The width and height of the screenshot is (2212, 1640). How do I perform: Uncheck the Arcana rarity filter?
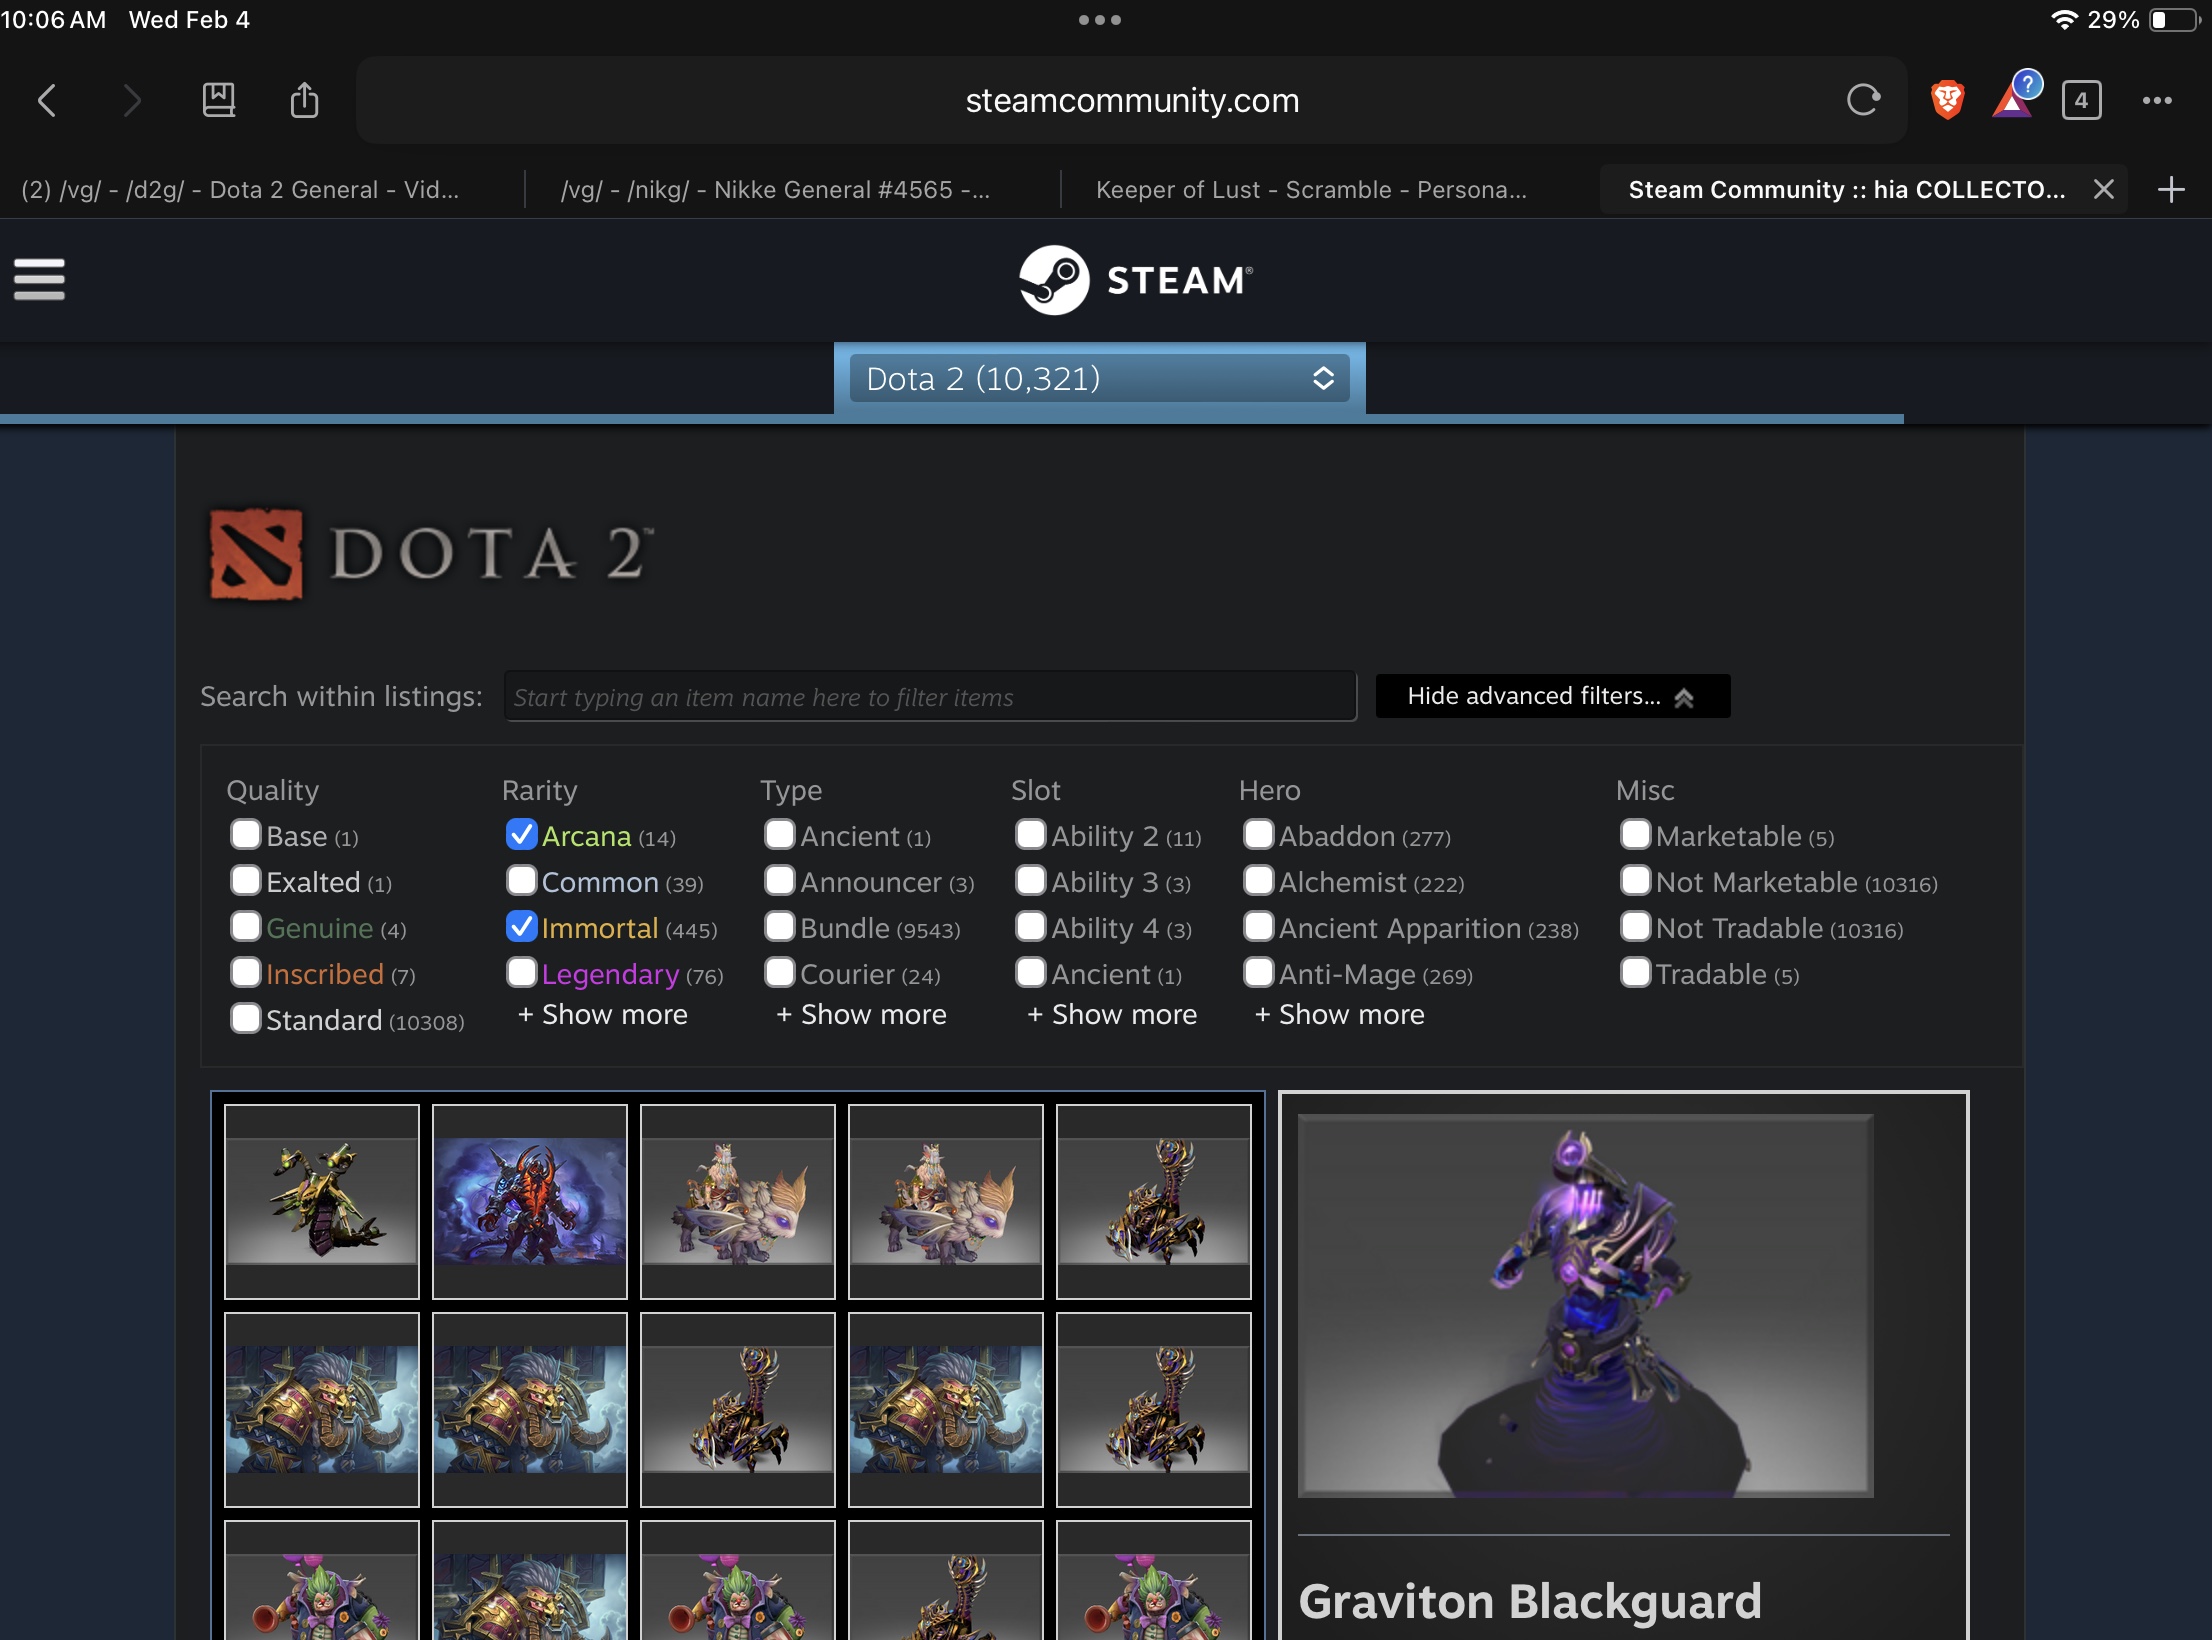[x=521, y=835]
